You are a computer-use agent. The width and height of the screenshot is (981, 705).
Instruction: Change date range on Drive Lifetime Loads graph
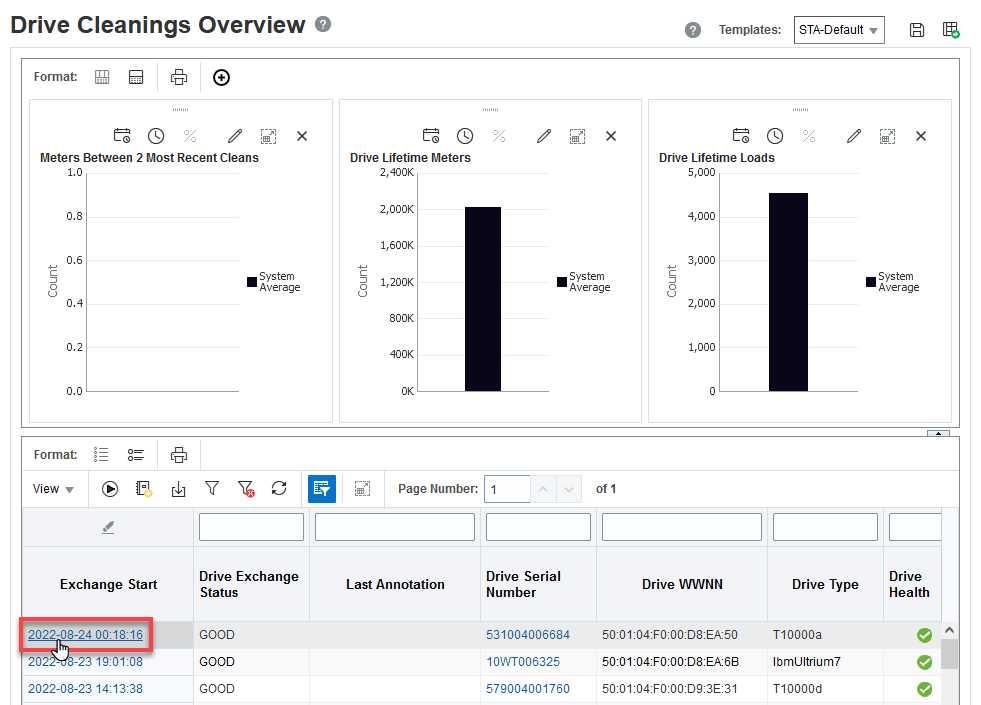[741, 136]
